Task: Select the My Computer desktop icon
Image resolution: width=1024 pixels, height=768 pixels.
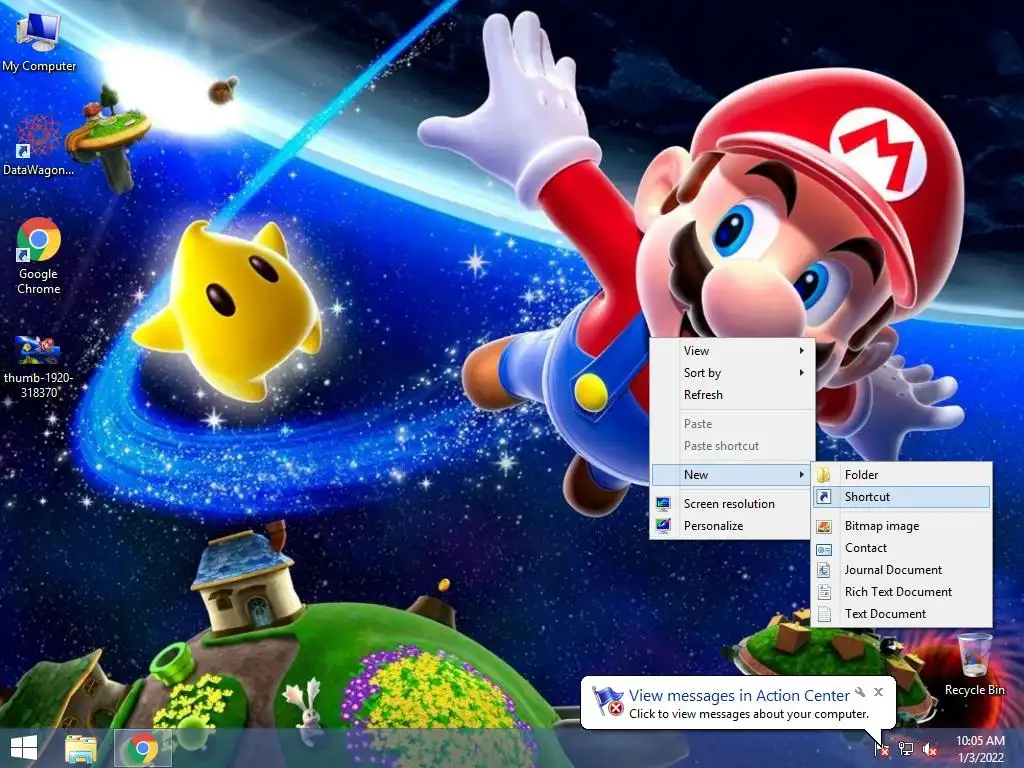Action: (x=39, y=42)
